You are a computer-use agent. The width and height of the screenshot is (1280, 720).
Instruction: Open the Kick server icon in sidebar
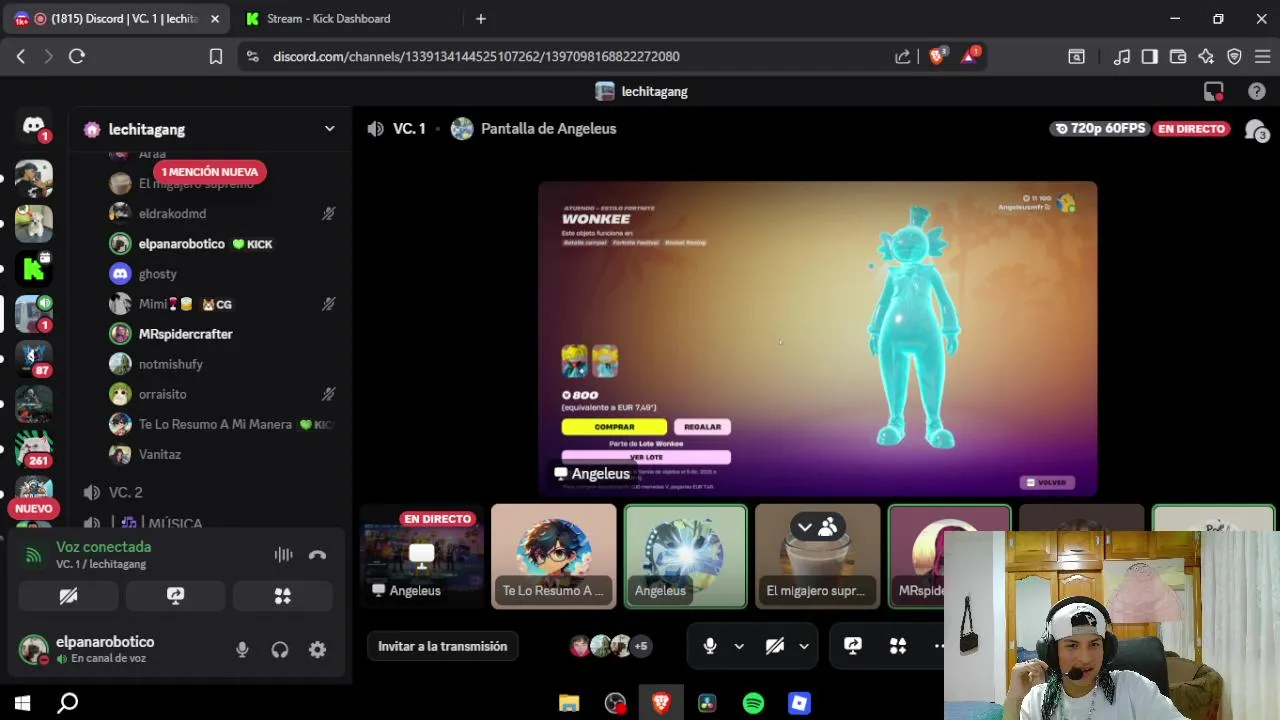click(x=34, y=268)
